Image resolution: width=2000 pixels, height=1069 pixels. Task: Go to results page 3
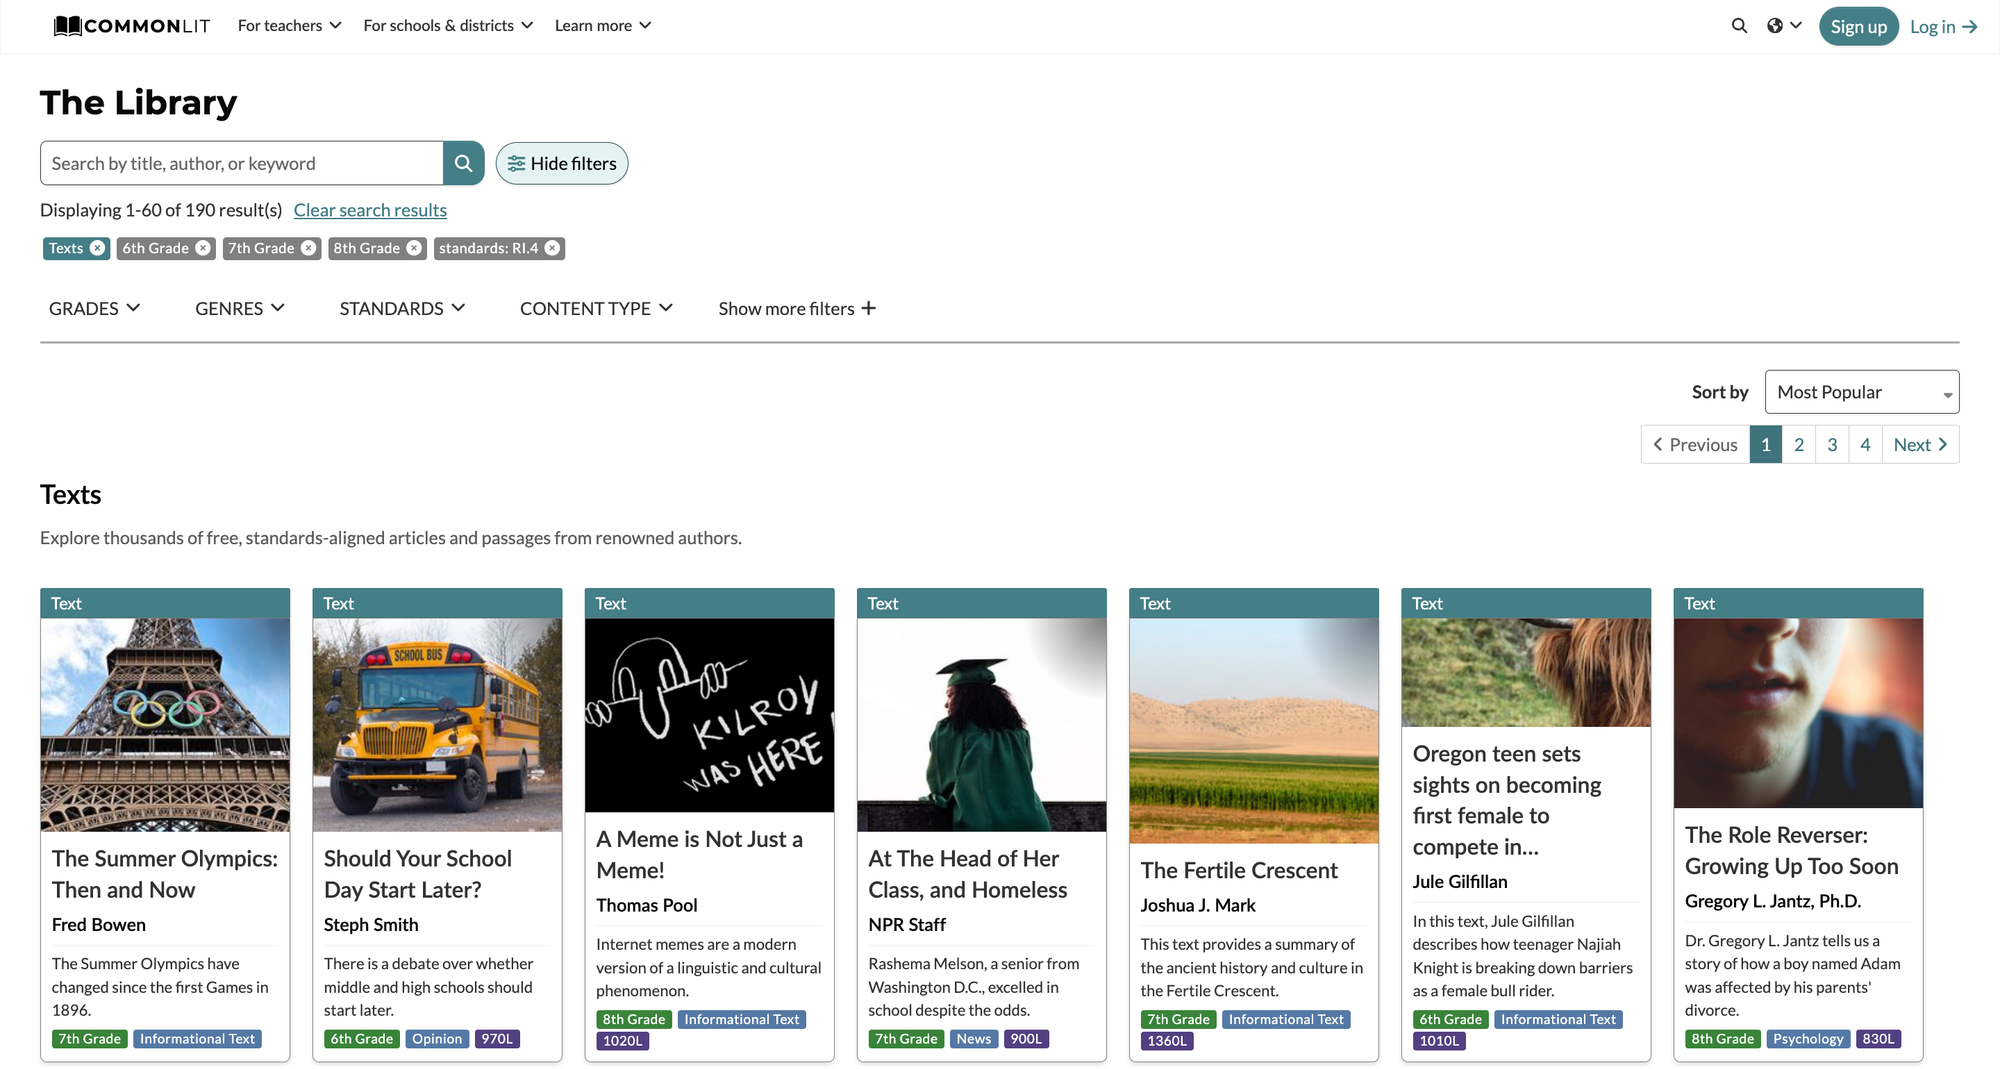[1832, 445]
